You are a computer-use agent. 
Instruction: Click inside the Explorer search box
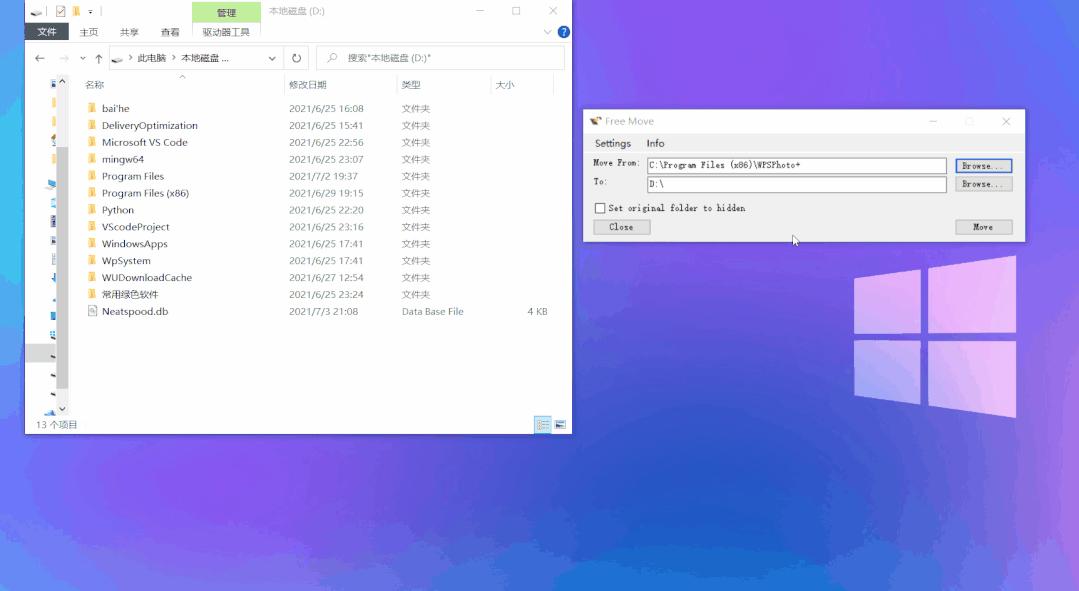(440, 57)
